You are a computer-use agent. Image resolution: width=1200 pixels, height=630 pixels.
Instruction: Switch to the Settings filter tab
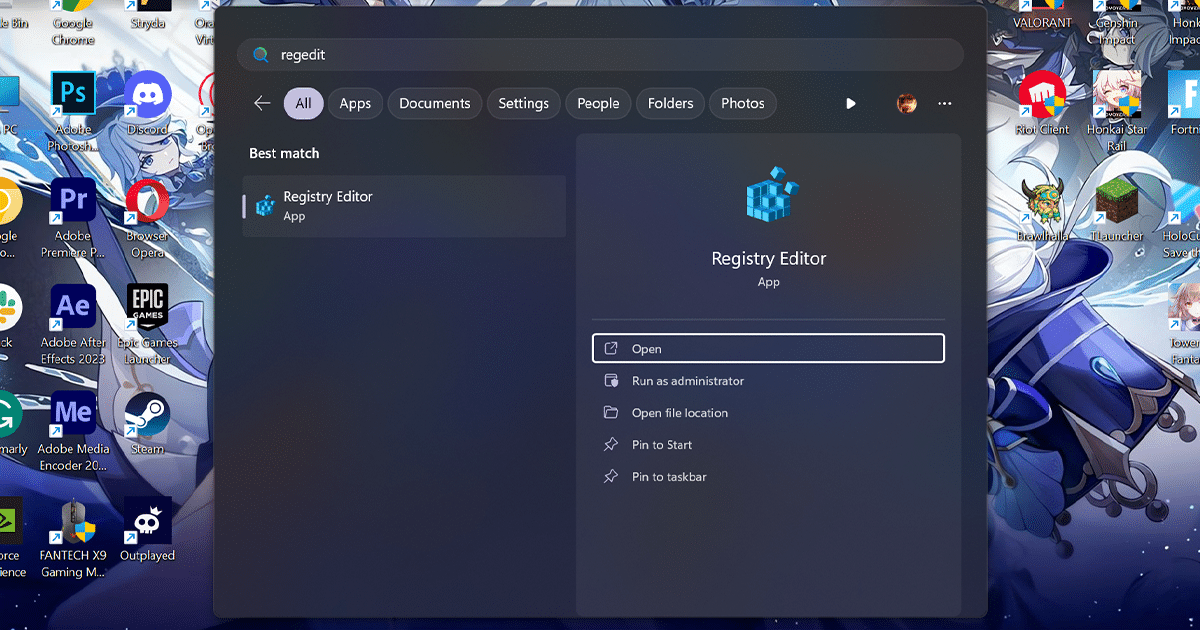[x=523, y=103]
